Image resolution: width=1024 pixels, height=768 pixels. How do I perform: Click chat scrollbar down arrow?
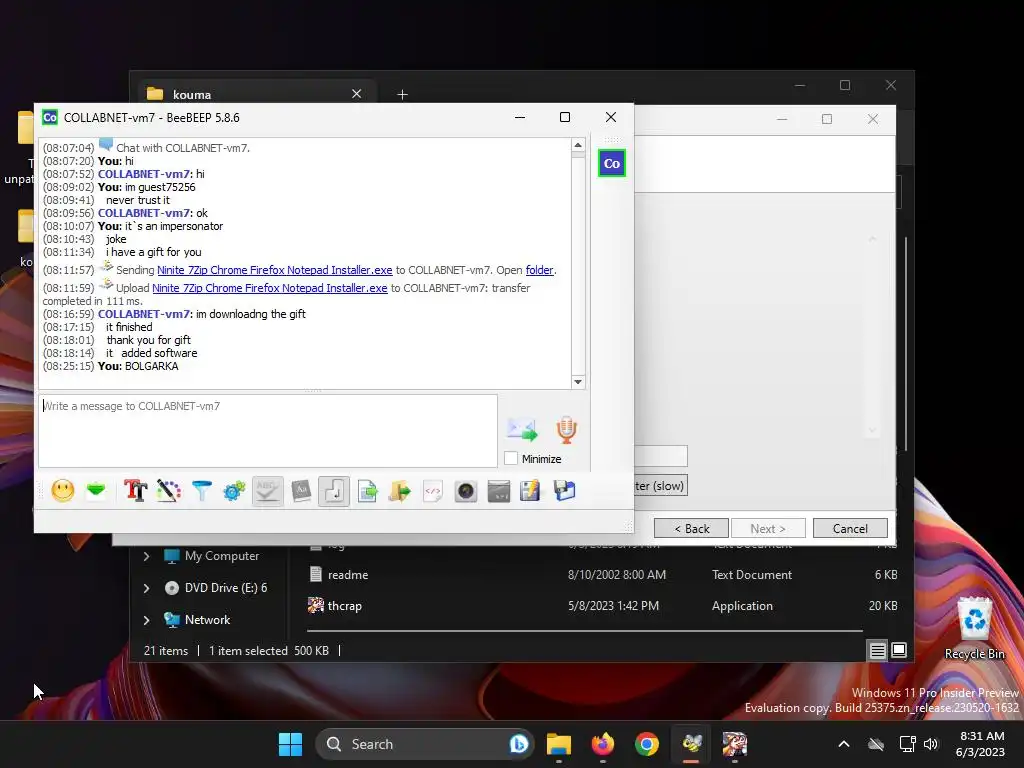coord(578,382)
